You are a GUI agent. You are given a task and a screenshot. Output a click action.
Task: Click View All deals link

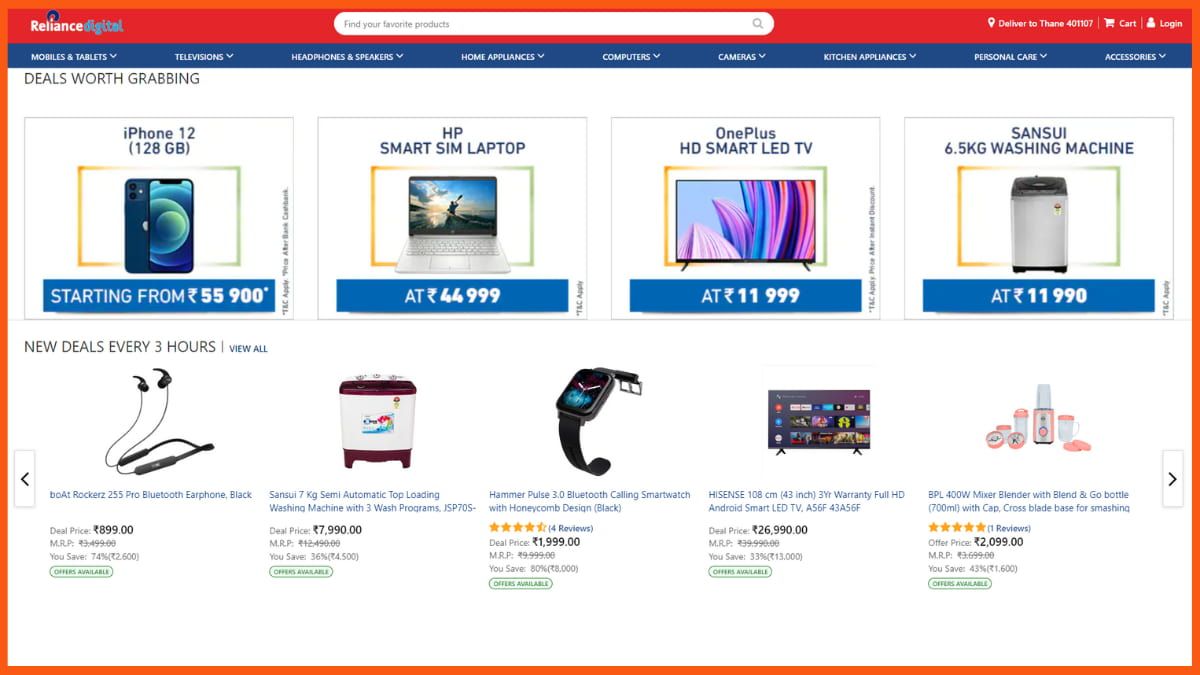248,349
